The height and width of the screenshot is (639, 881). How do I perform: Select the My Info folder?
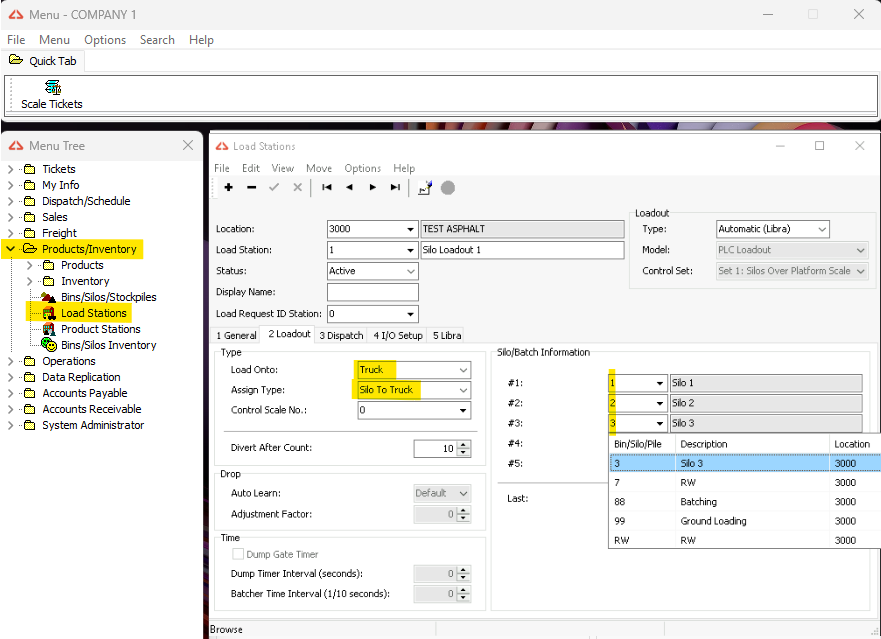[x=60, y=185]
